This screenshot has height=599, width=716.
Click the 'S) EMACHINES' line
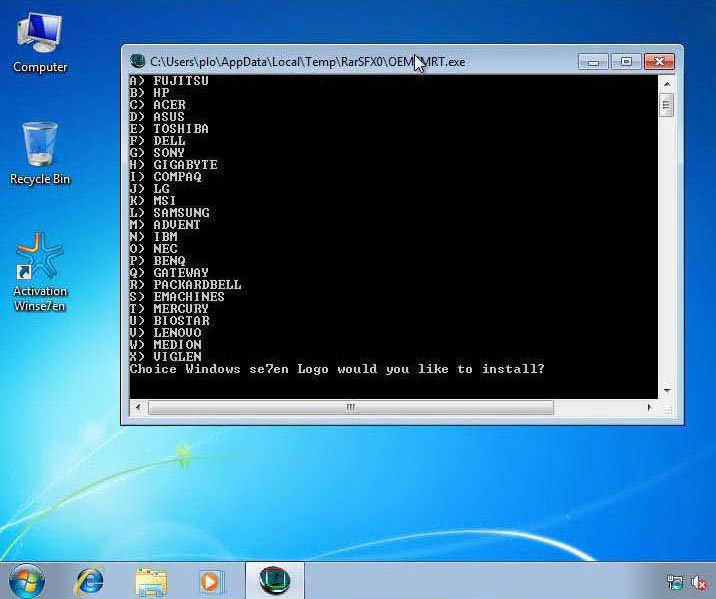coord(177,297)
